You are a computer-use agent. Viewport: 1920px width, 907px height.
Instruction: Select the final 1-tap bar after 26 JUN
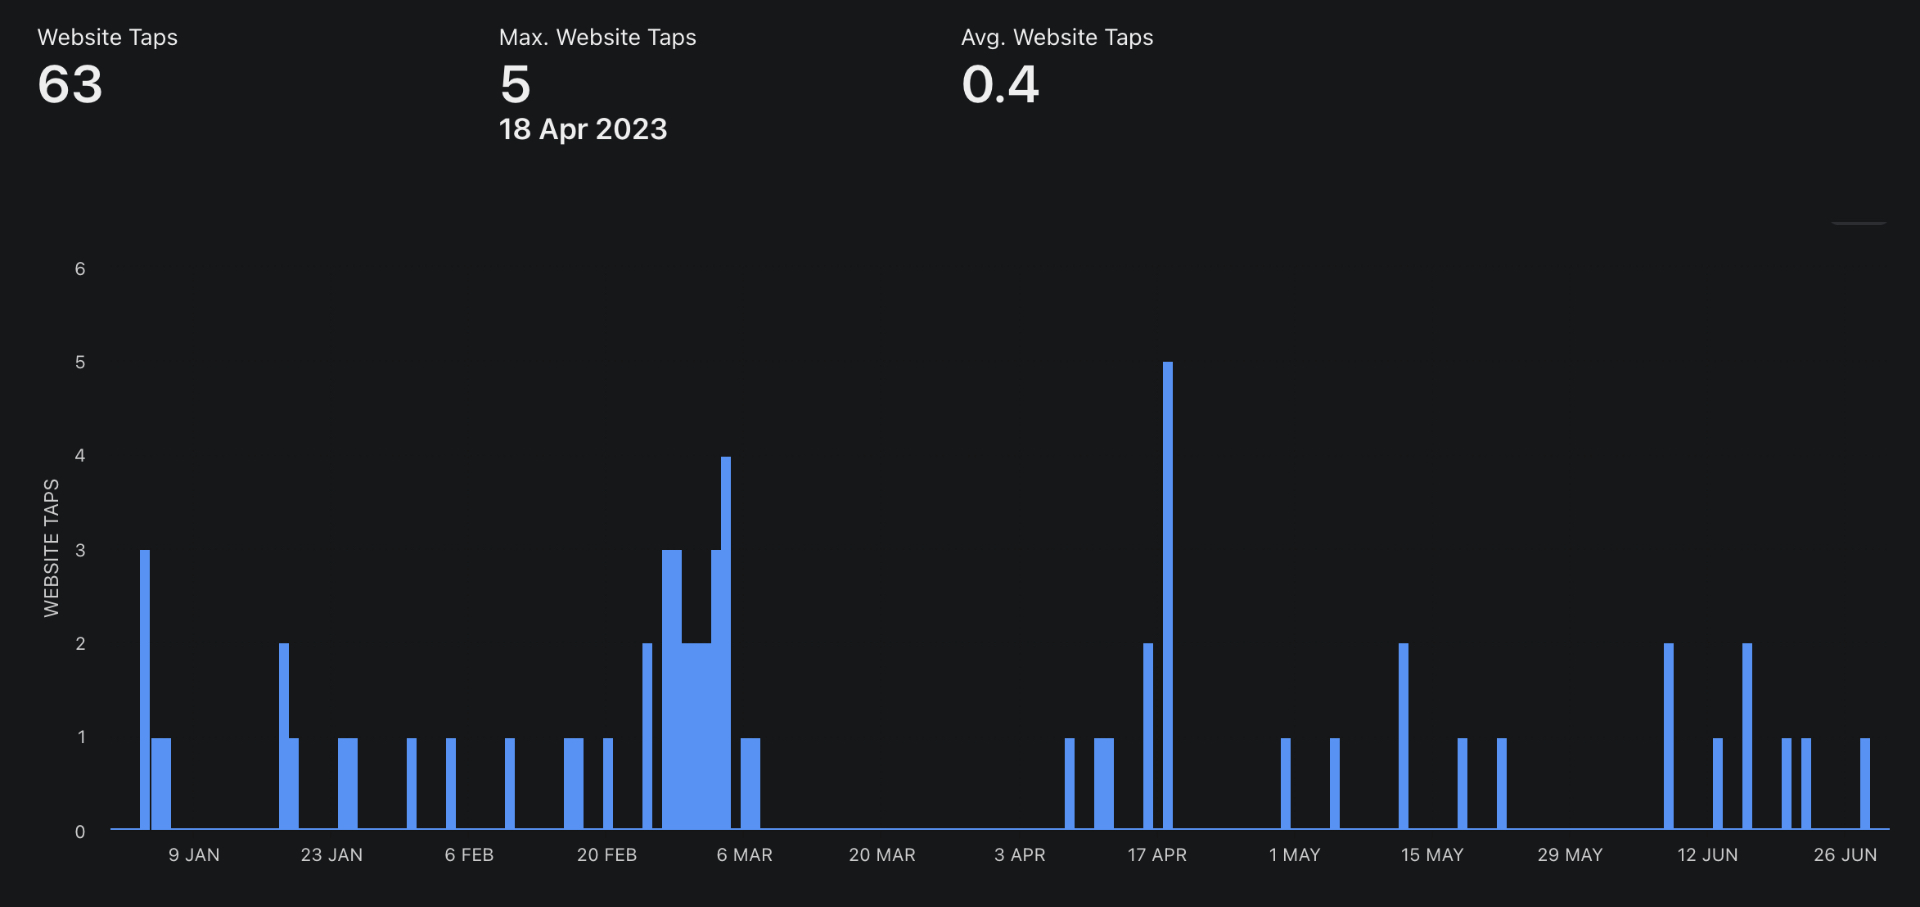coord(1865,783)
